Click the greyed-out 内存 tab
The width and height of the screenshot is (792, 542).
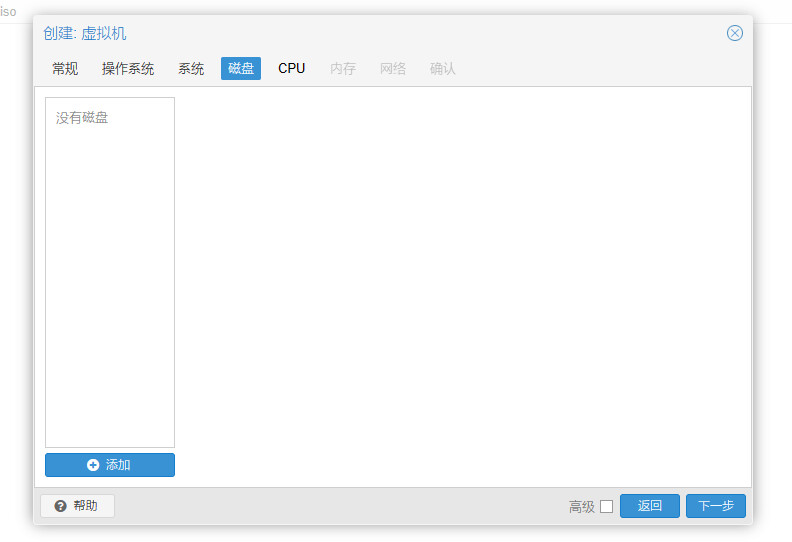(343, 68)
